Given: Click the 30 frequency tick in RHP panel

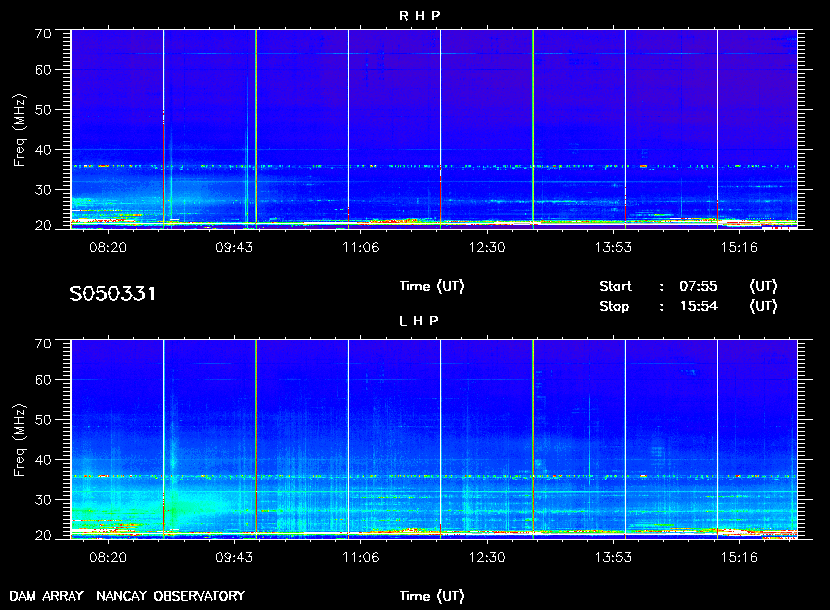Looking at the screenshot, I should coord(43,190).
